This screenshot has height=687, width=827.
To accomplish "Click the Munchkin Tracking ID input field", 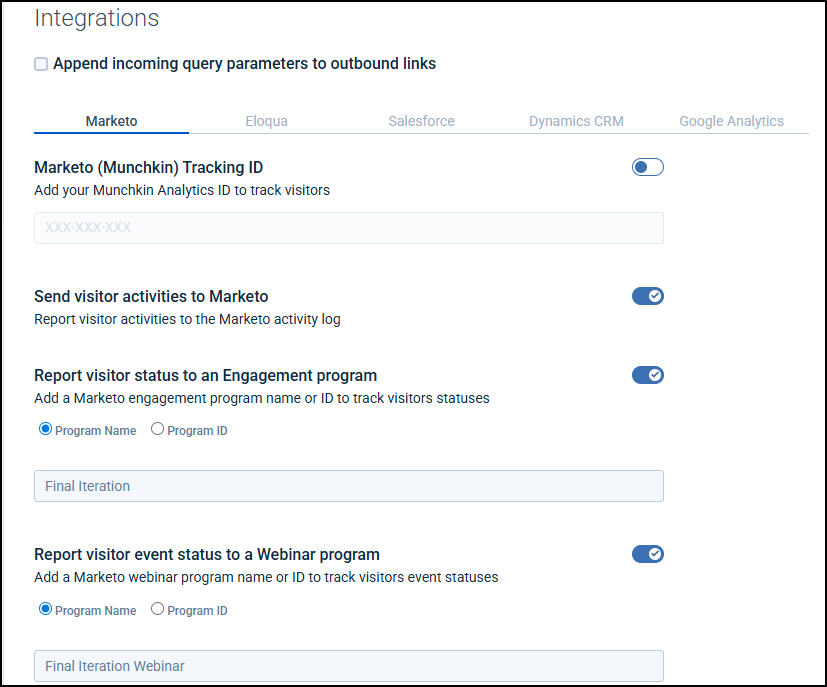I will (348, 228).
